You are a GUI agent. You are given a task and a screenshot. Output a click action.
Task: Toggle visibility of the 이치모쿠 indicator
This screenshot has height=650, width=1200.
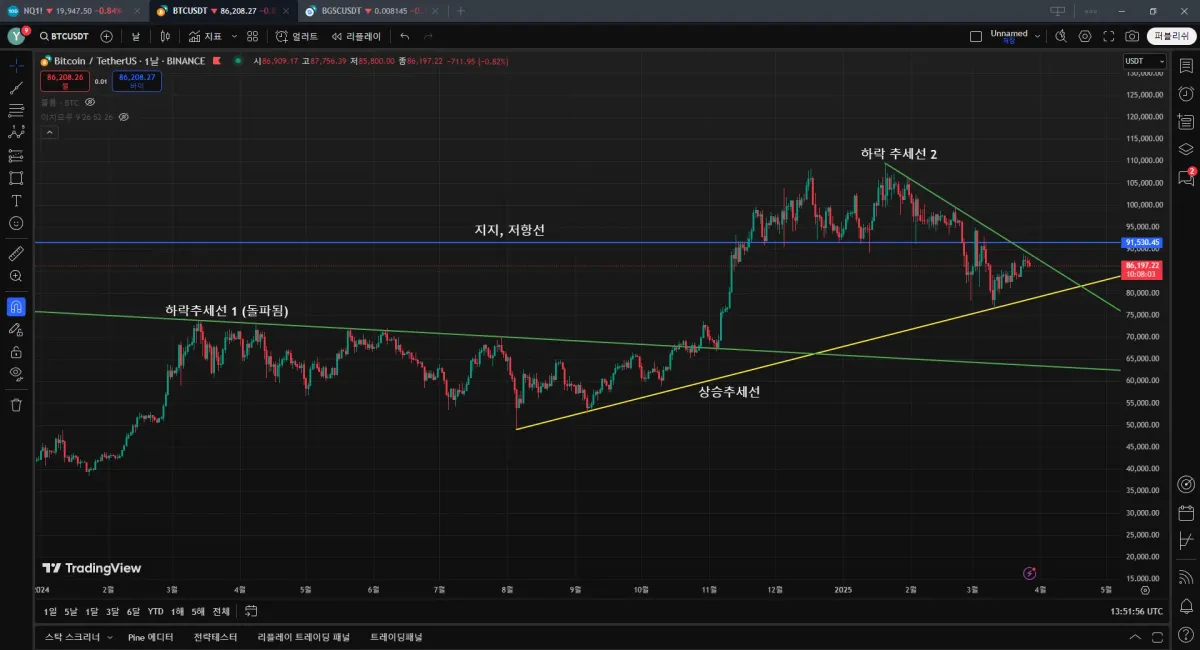[x=124, y=117]
